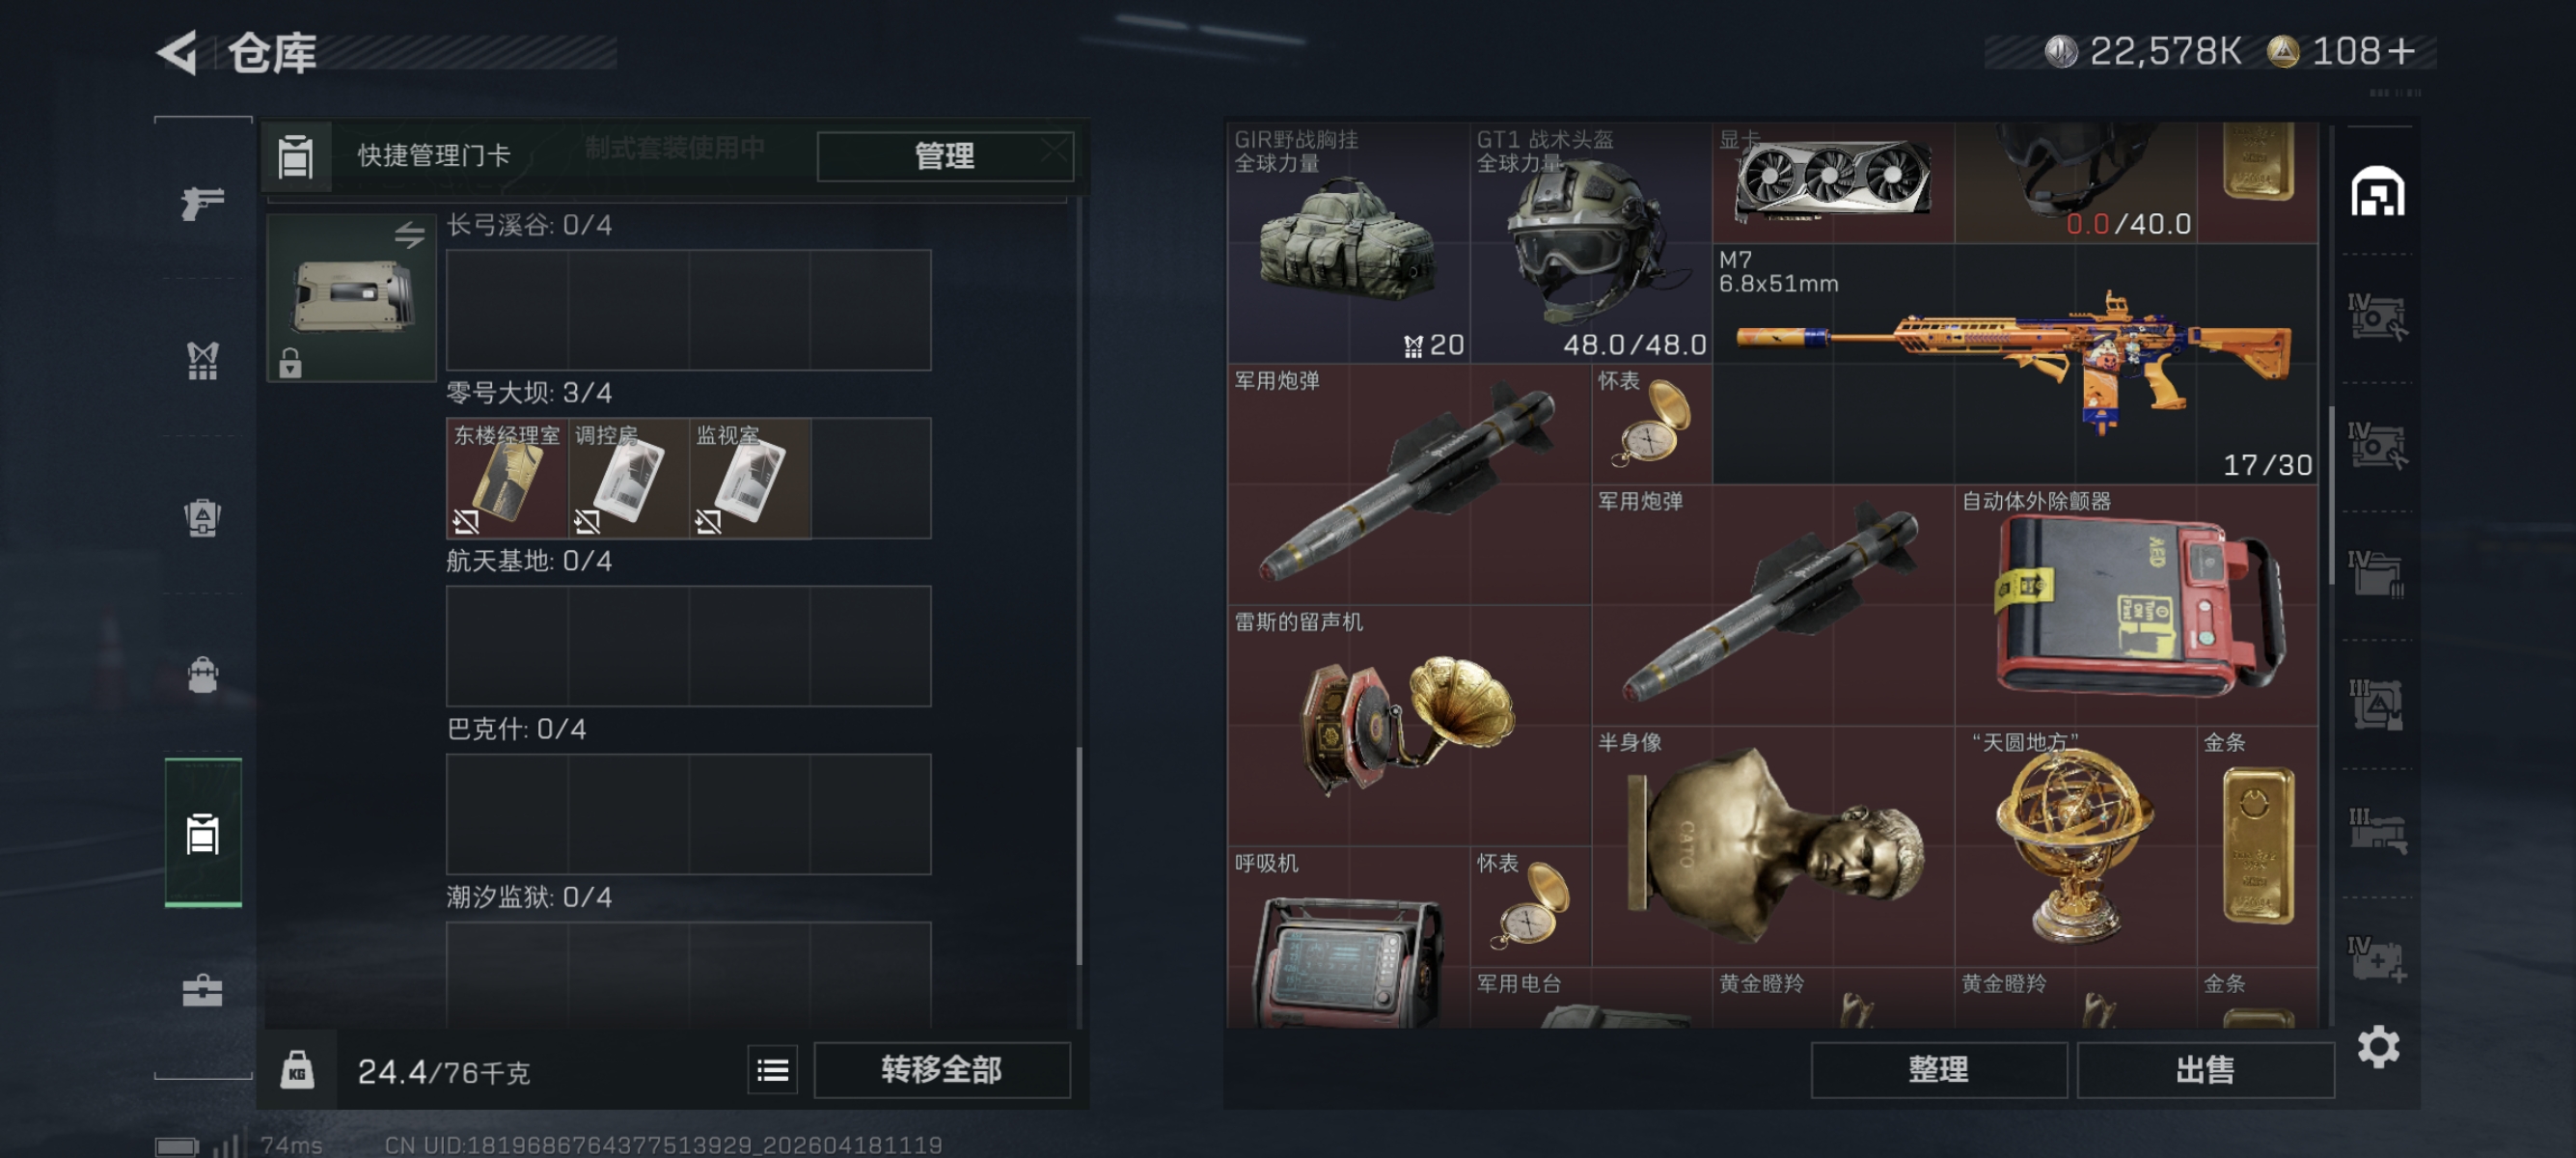This screenshot has height=1158, width=2576.
Task: Select the tactical vest sidebar icon
Action: coord(202,361)
